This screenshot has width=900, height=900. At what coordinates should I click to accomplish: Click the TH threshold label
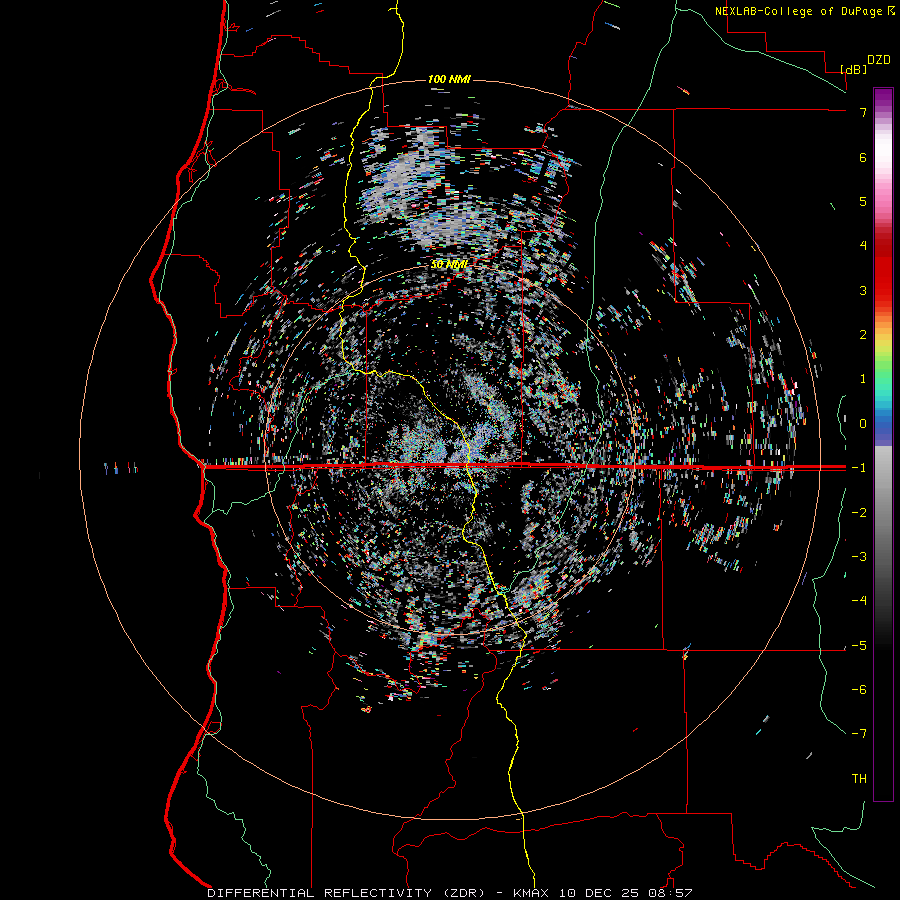coord(859,779)
